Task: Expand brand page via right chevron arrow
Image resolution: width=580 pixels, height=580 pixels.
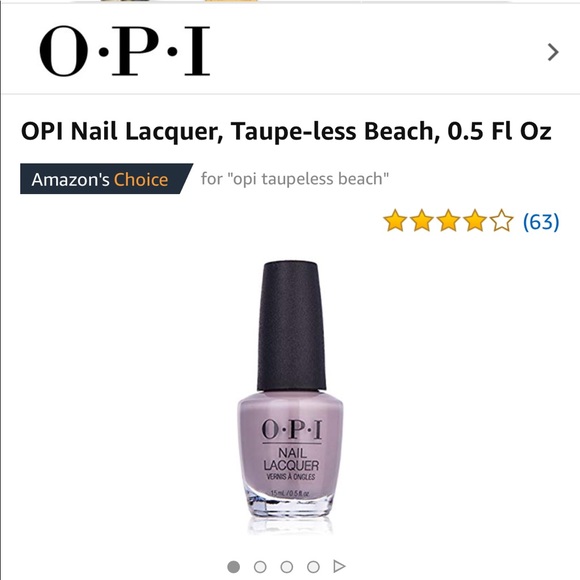Action: (553, 52)
